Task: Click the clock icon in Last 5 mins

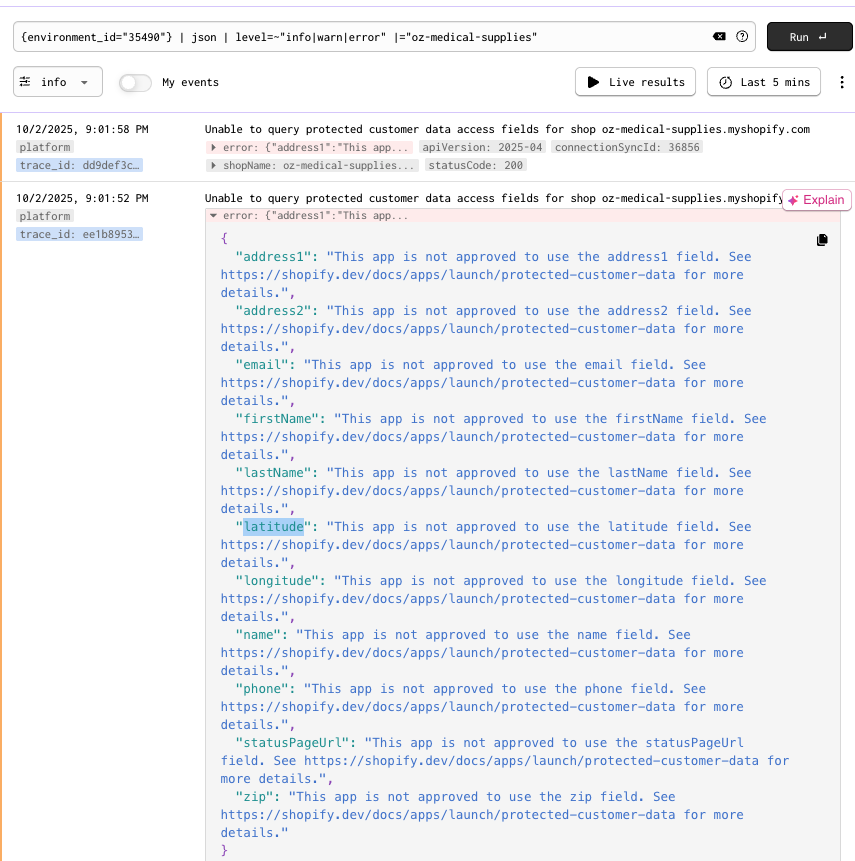Action: pos(725,82)
